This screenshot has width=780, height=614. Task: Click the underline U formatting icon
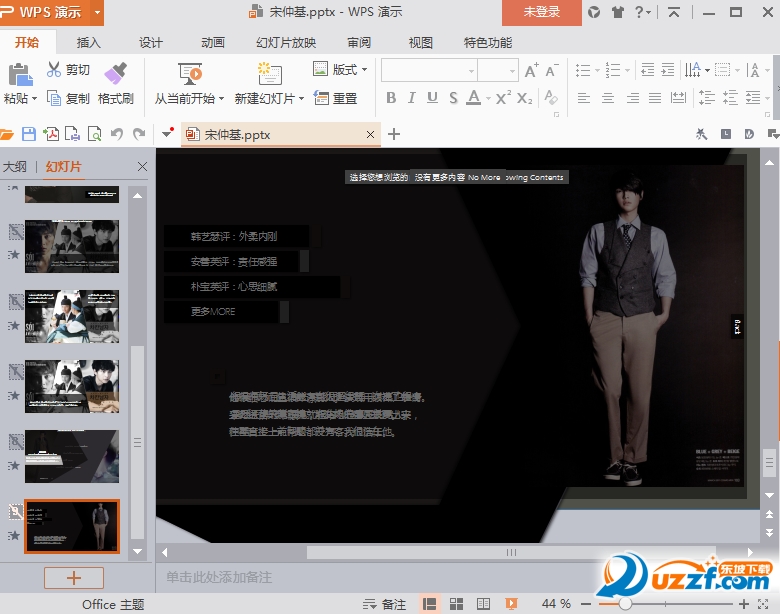click(x=432, y=98)
